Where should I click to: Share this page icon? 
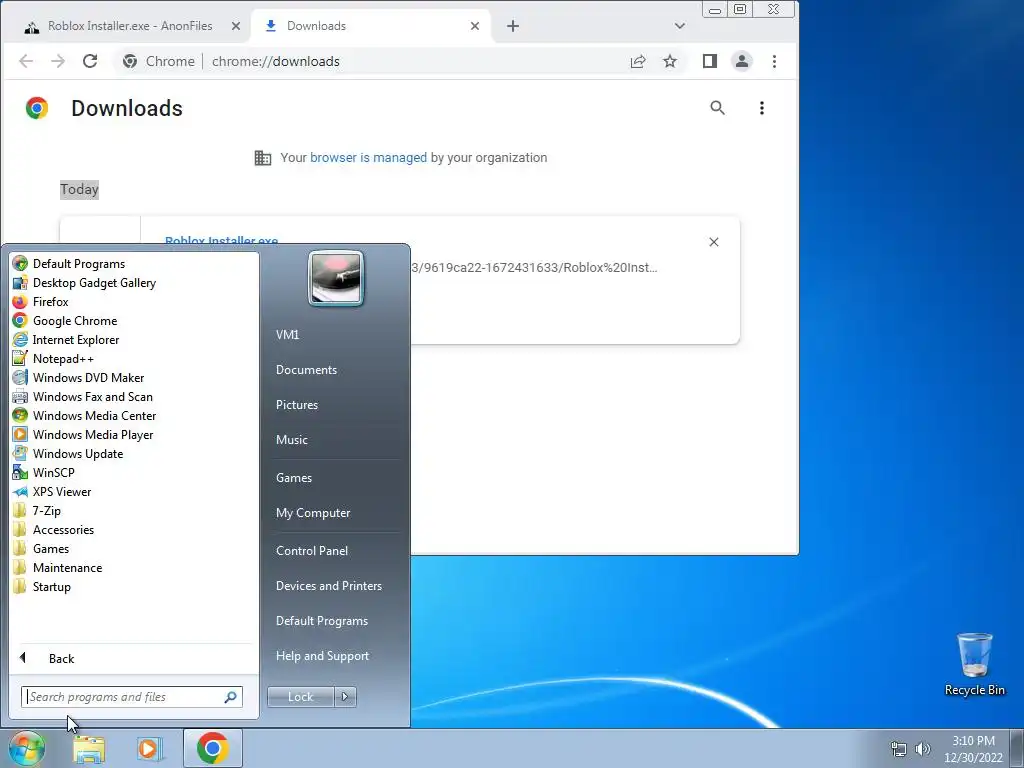[x=638, y=61]
